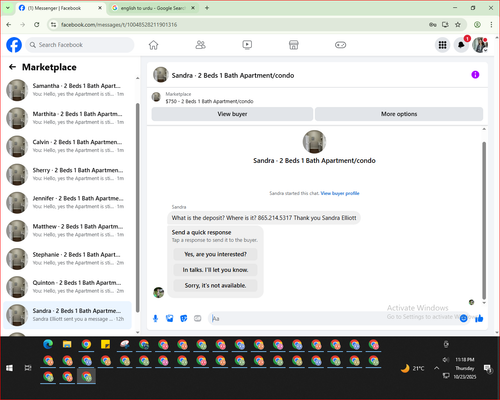The image size is (500, 400).
Task: Click View buyer button
Action: point(232,114)
